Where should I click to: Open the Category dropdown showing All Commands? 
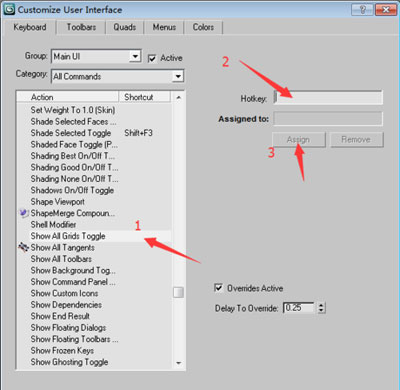(118, 76)
